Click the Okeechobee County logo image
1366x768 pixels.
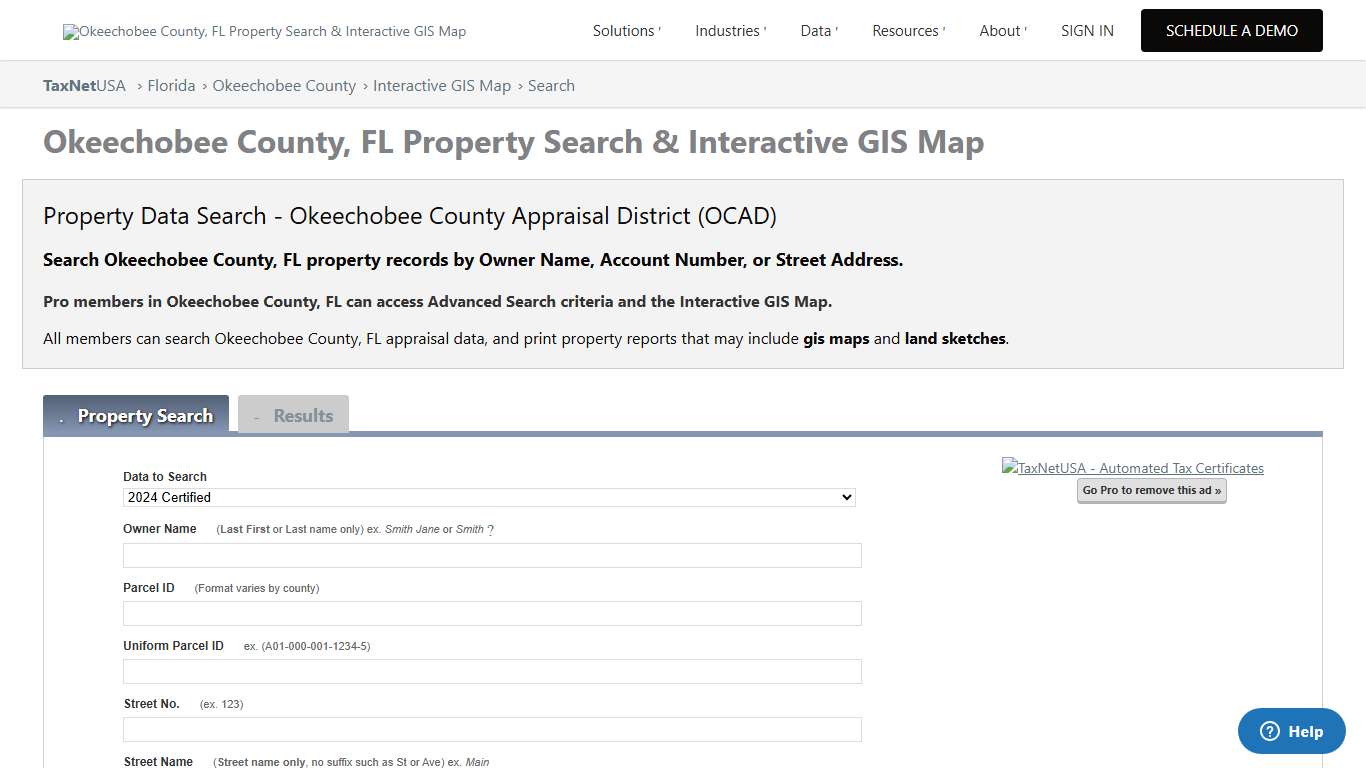click(x=264, y=30)
